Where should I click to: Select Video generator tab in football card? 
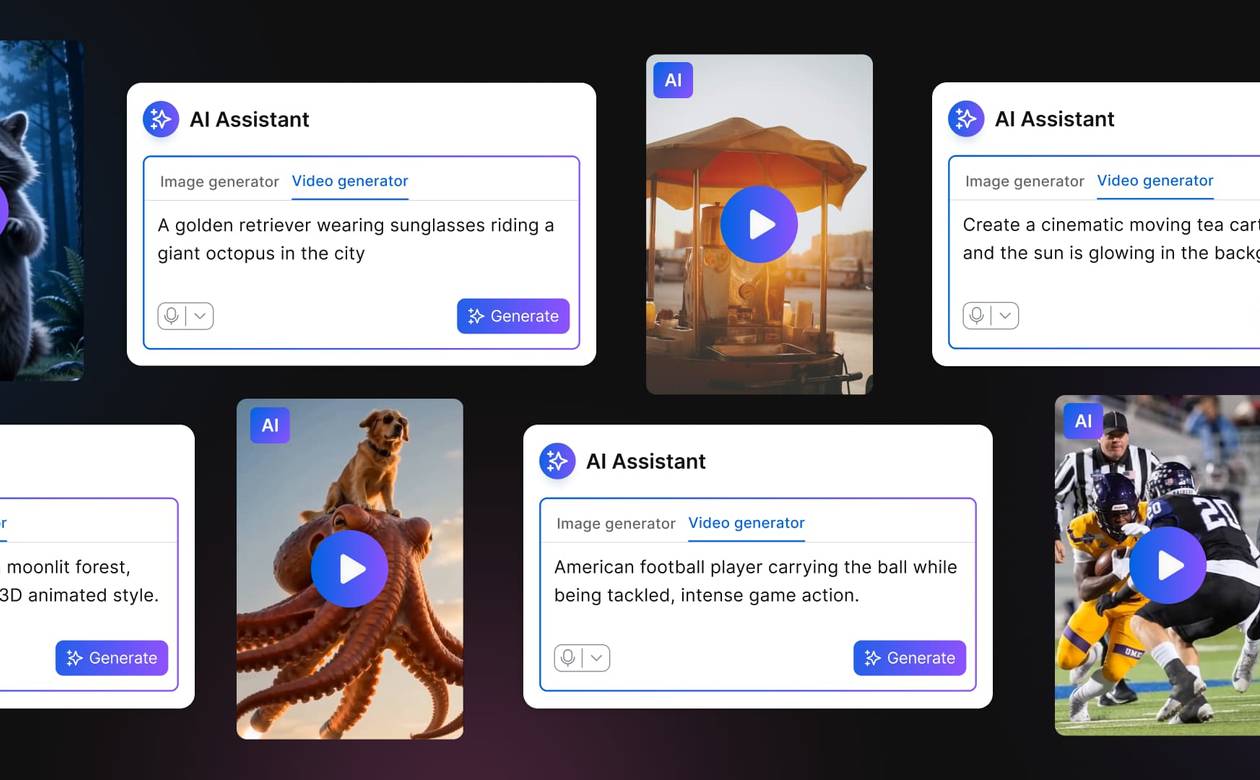point(746,523)
